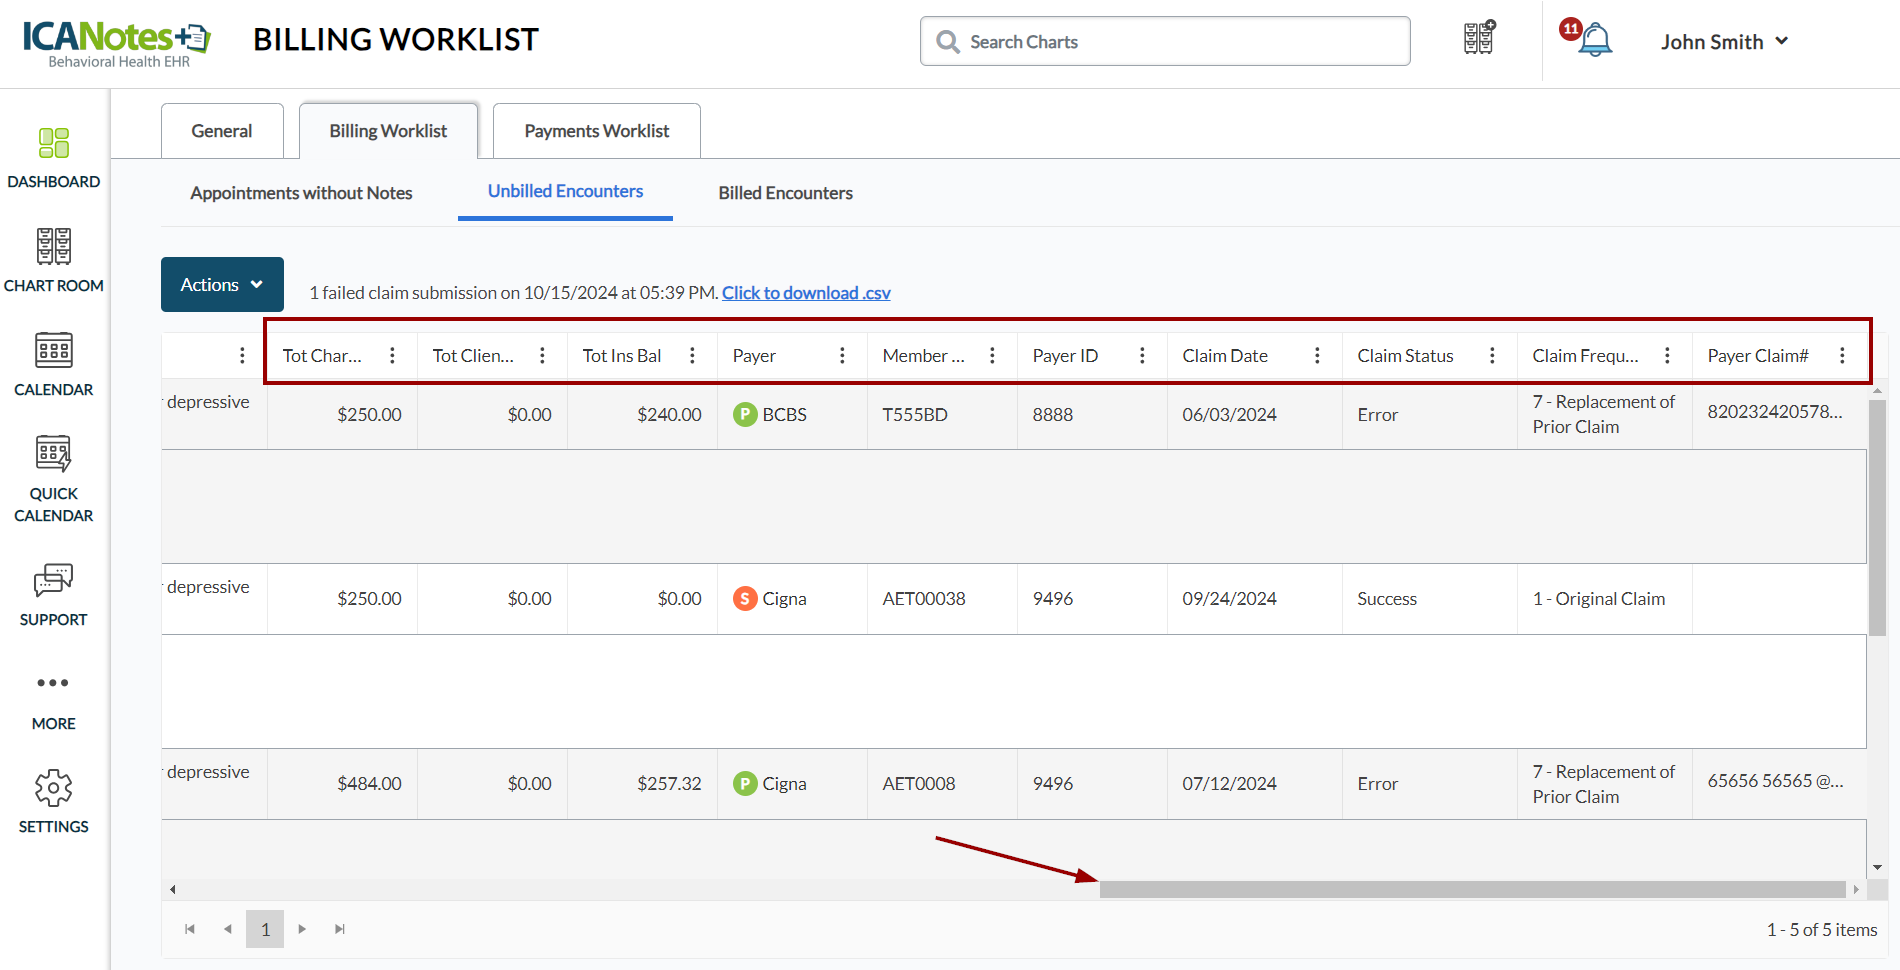Open the Dashboard from sidebar
Image resolution: width=1900 pixels, height=970 pixels.
[x=54, y=157]
